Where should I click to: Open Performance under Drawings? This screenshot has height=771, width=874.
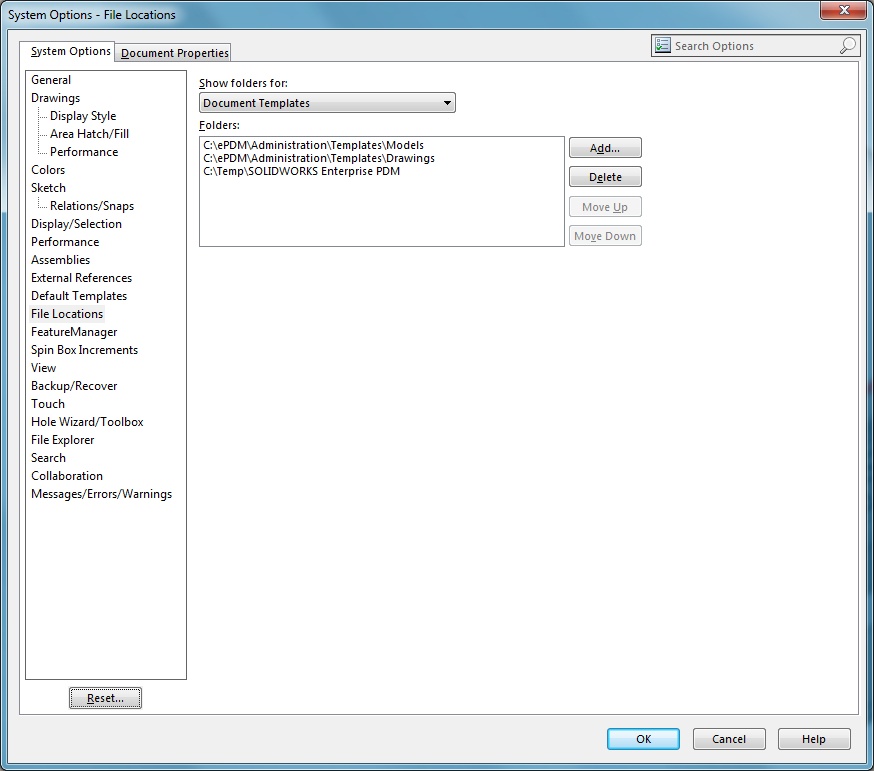click(x=84, y=152)
